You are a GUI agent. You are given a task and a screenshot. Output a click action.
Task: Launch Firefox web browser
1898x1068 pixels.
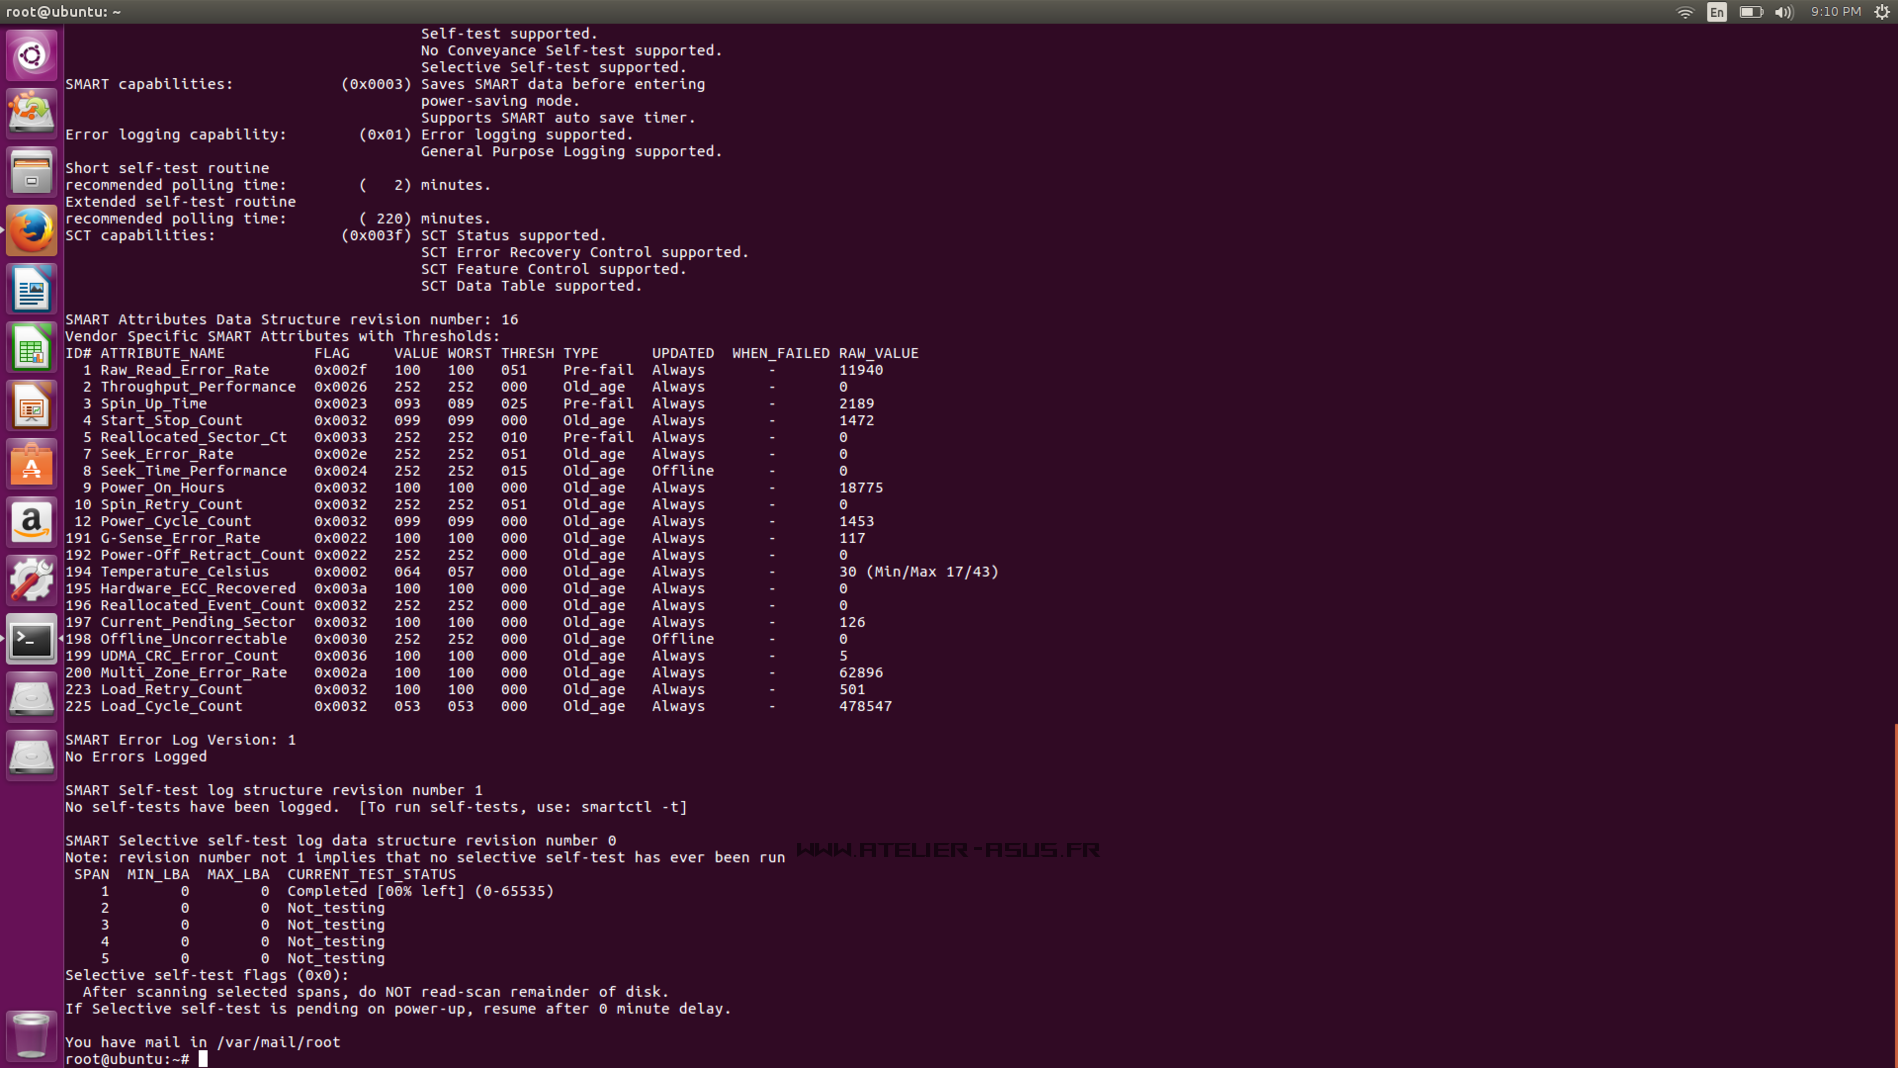pyautogui.click(x=31, y=230)
